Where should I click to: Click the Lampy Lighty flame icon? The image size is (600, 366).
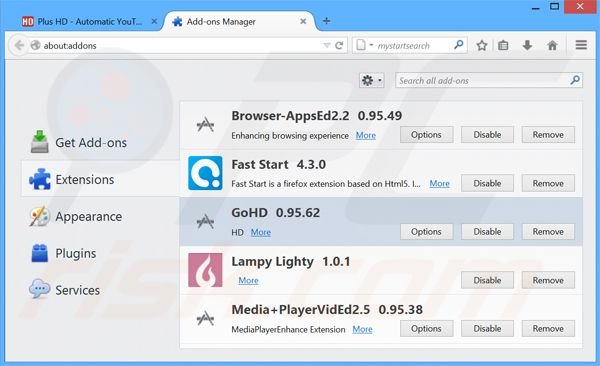[x=205, y=270]
